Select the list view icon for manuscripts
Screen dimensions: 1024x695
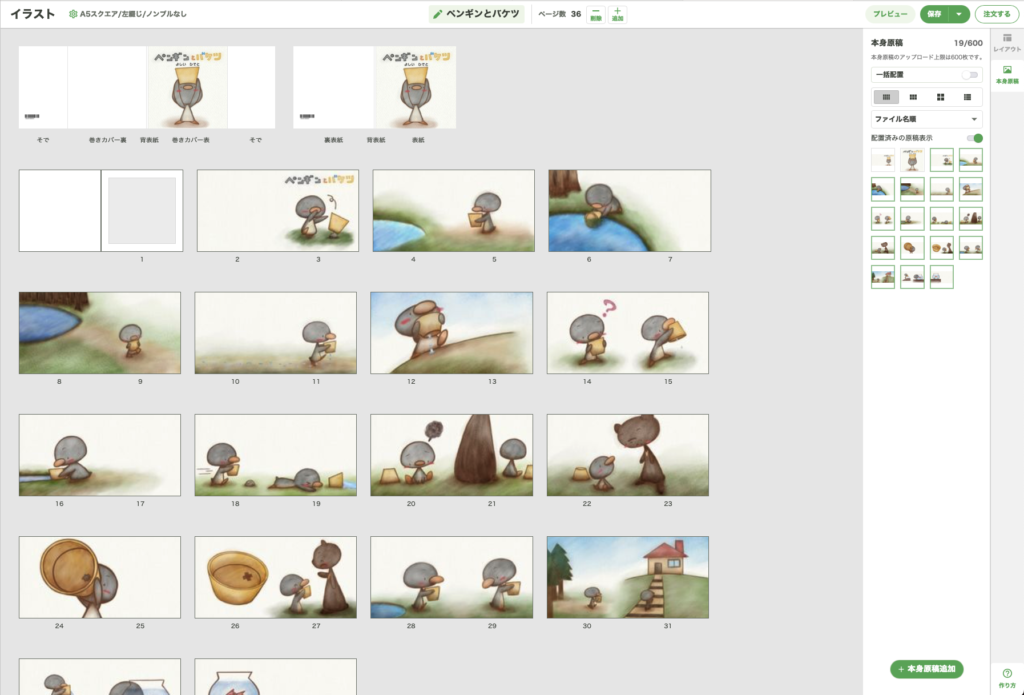pos(967,97)
